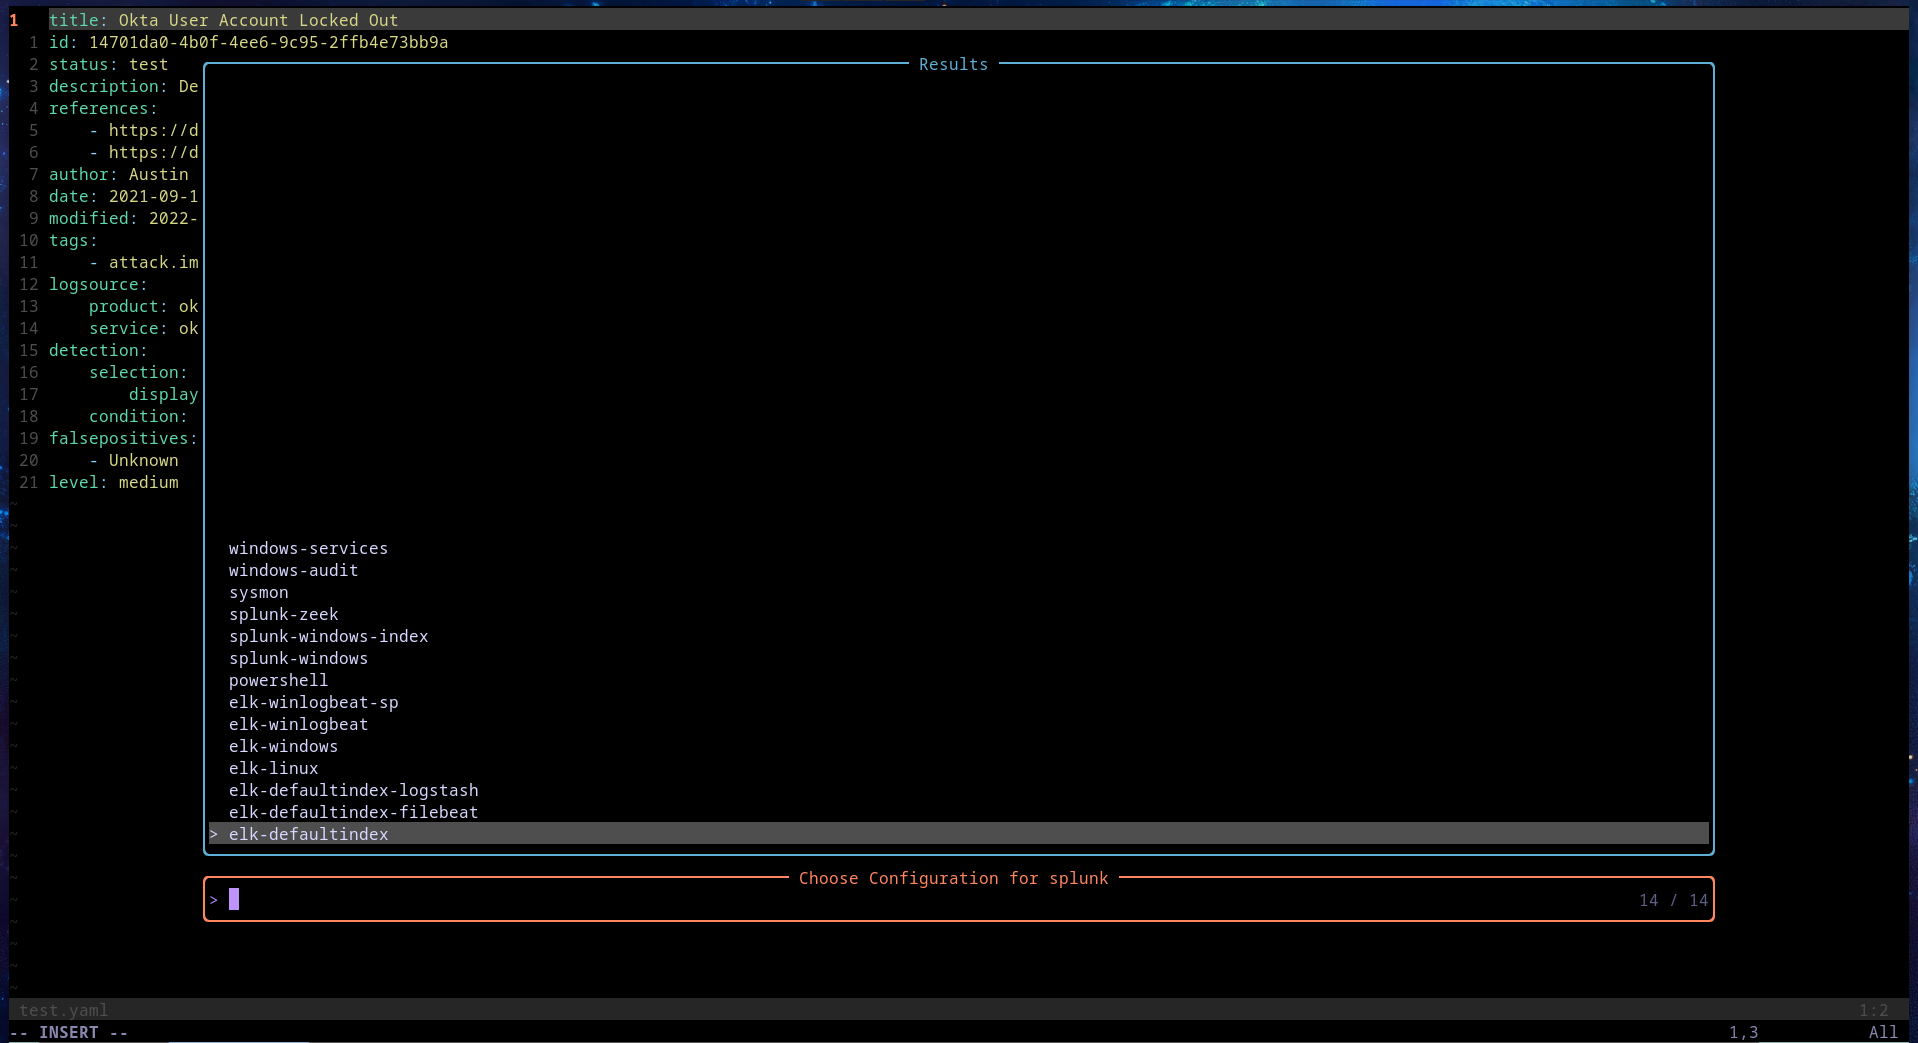
Task: Choose the powershell entry from results
Action: (x=278, y=680)
